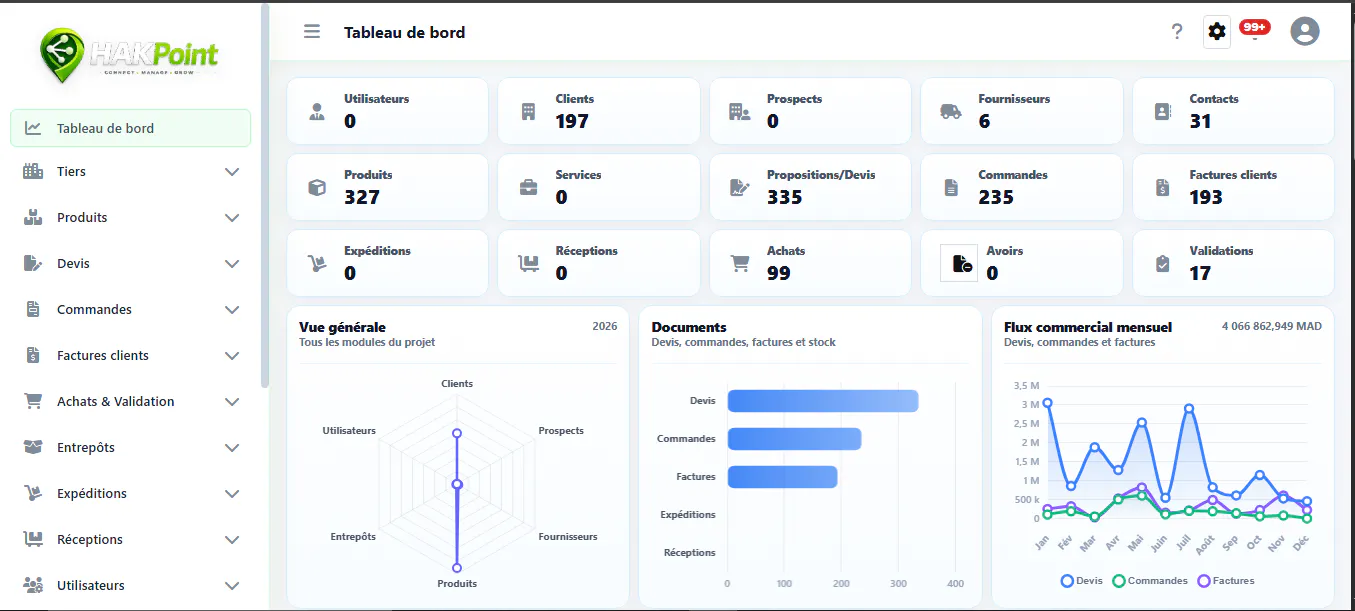Click the Validations clipboard-check icon
Screen dimensions: 1355x611
coord(1162,263)
